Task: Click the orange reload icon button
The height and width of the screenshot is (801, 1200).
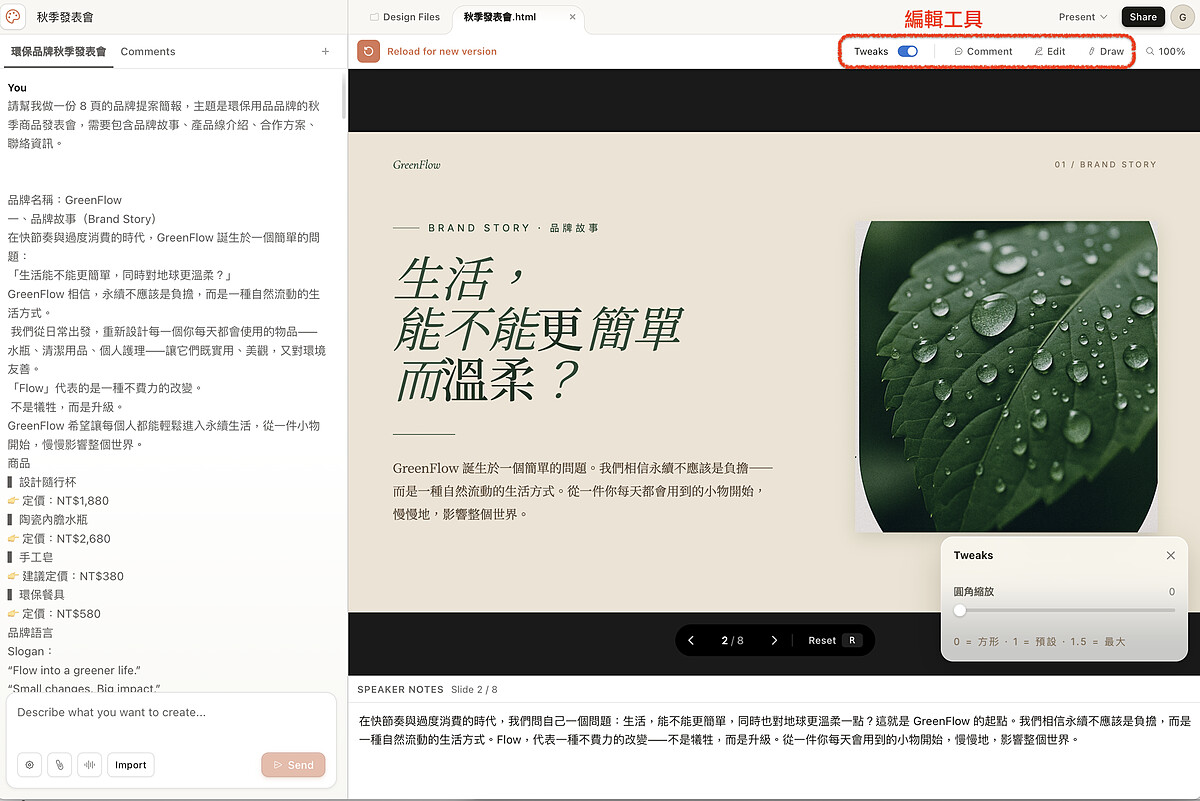Action: [368, 51]
